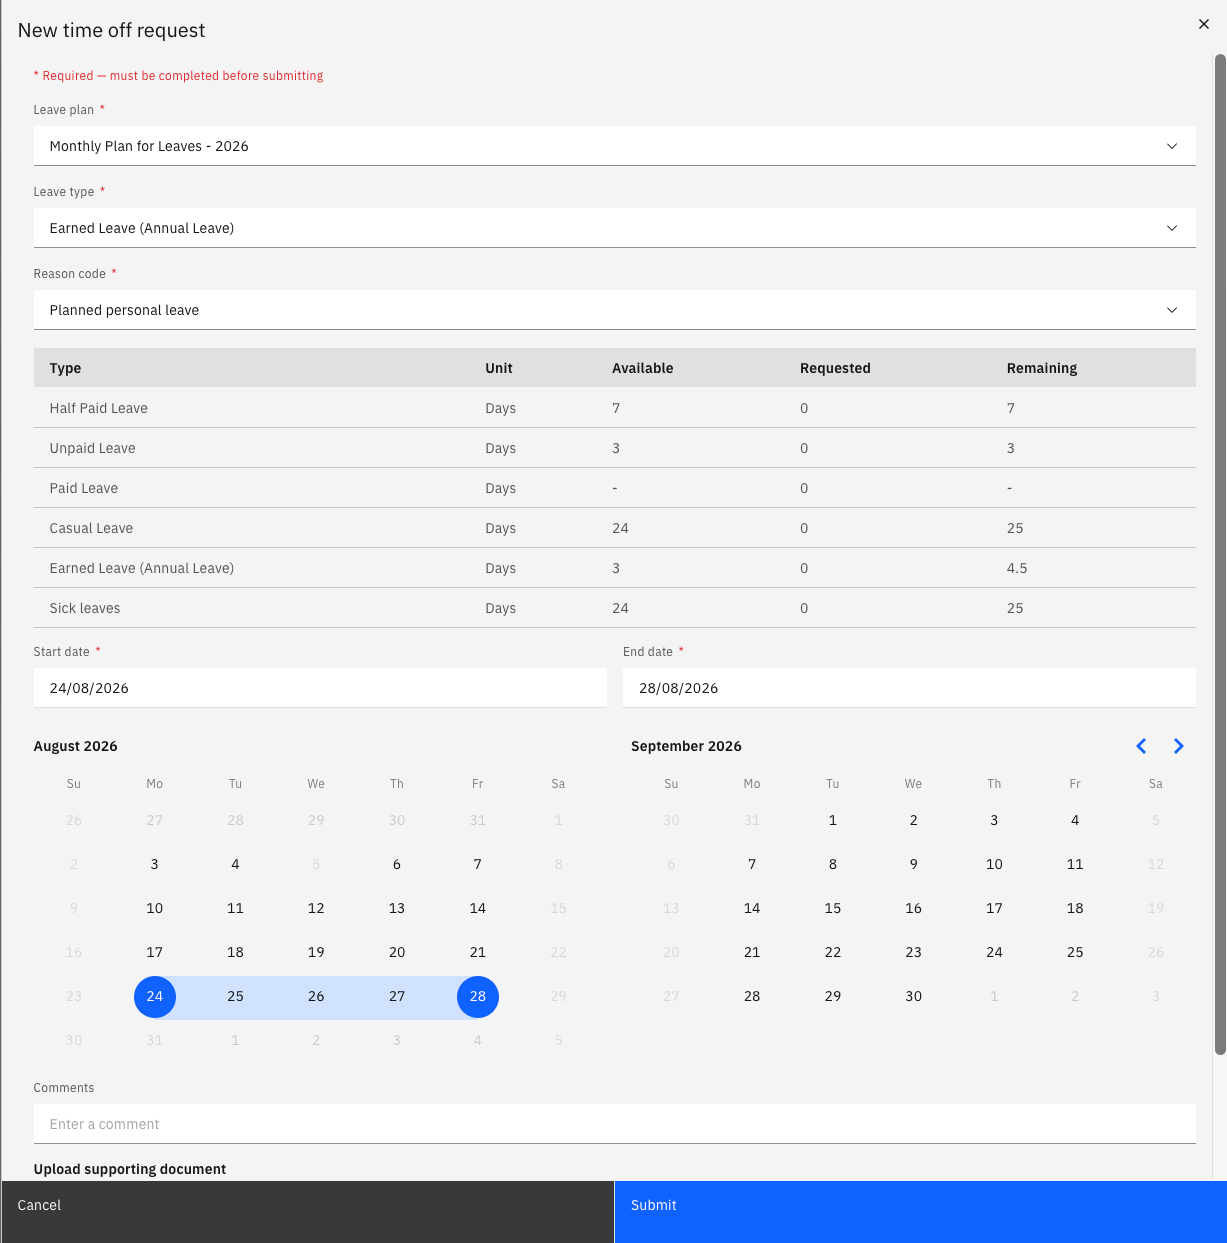The image size is (1227, 1243).
Task: Pick September 11 in the calendar
Action: click(x=1075, y=865)
